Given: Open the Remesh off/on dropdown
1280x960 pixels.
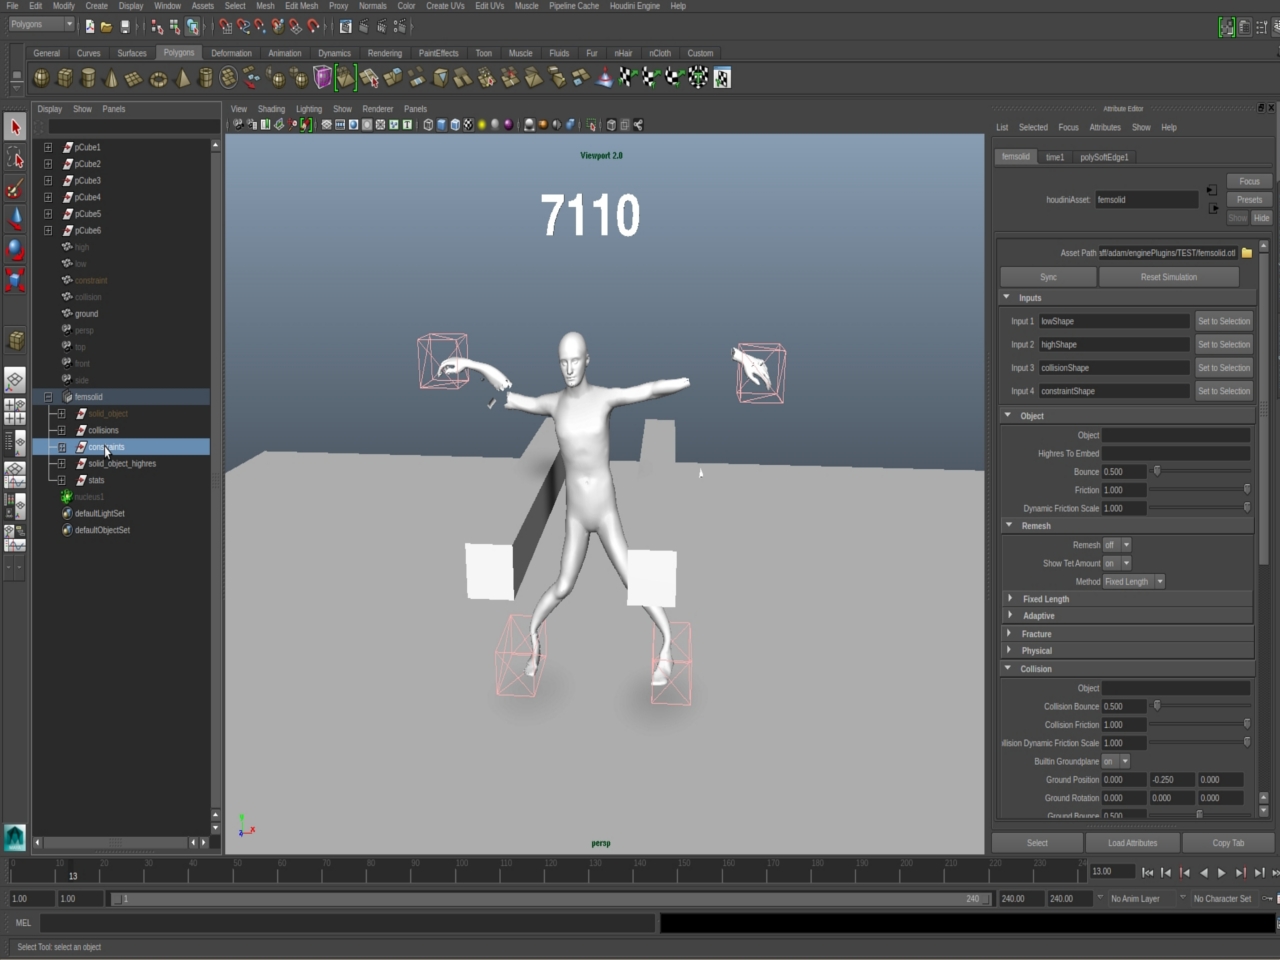Looking at the screenshot, I should 1117,545.
